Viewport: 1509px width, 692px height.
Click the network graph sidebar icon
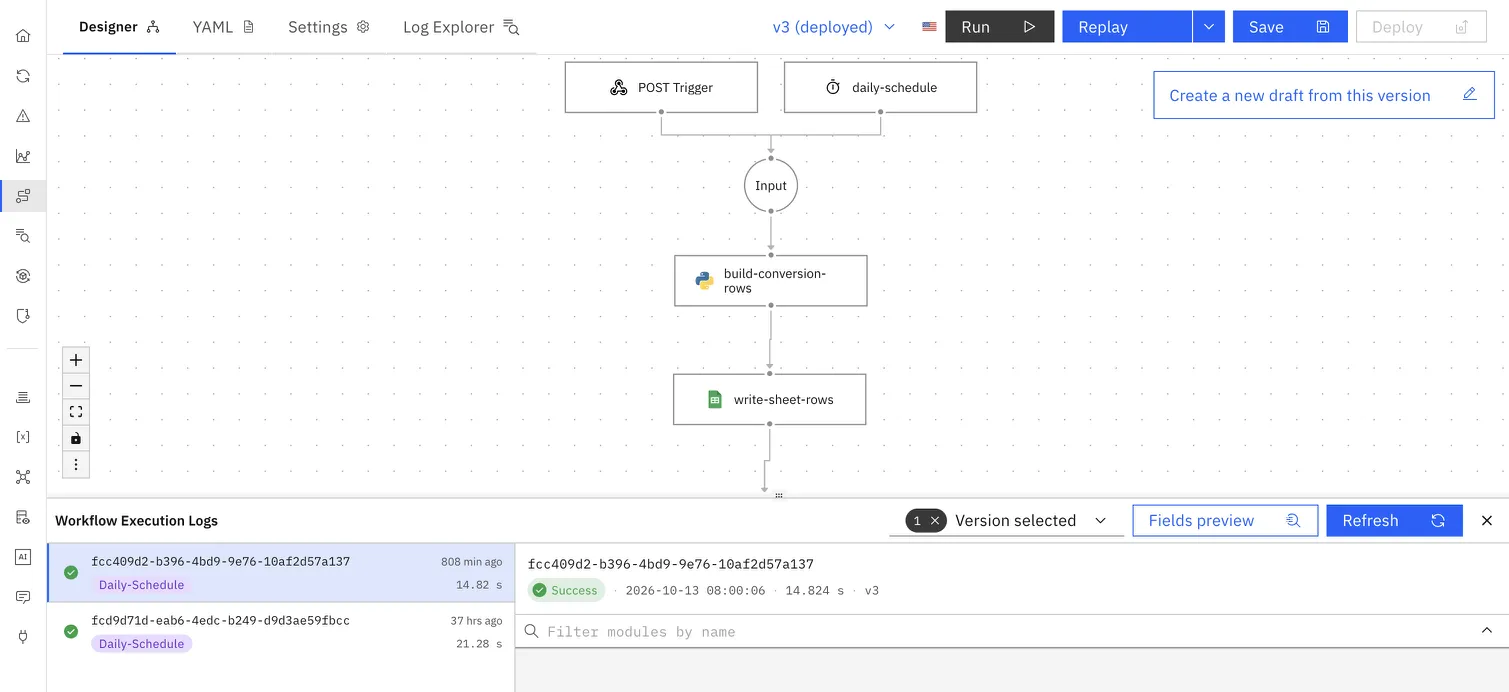tap(23, 477)
